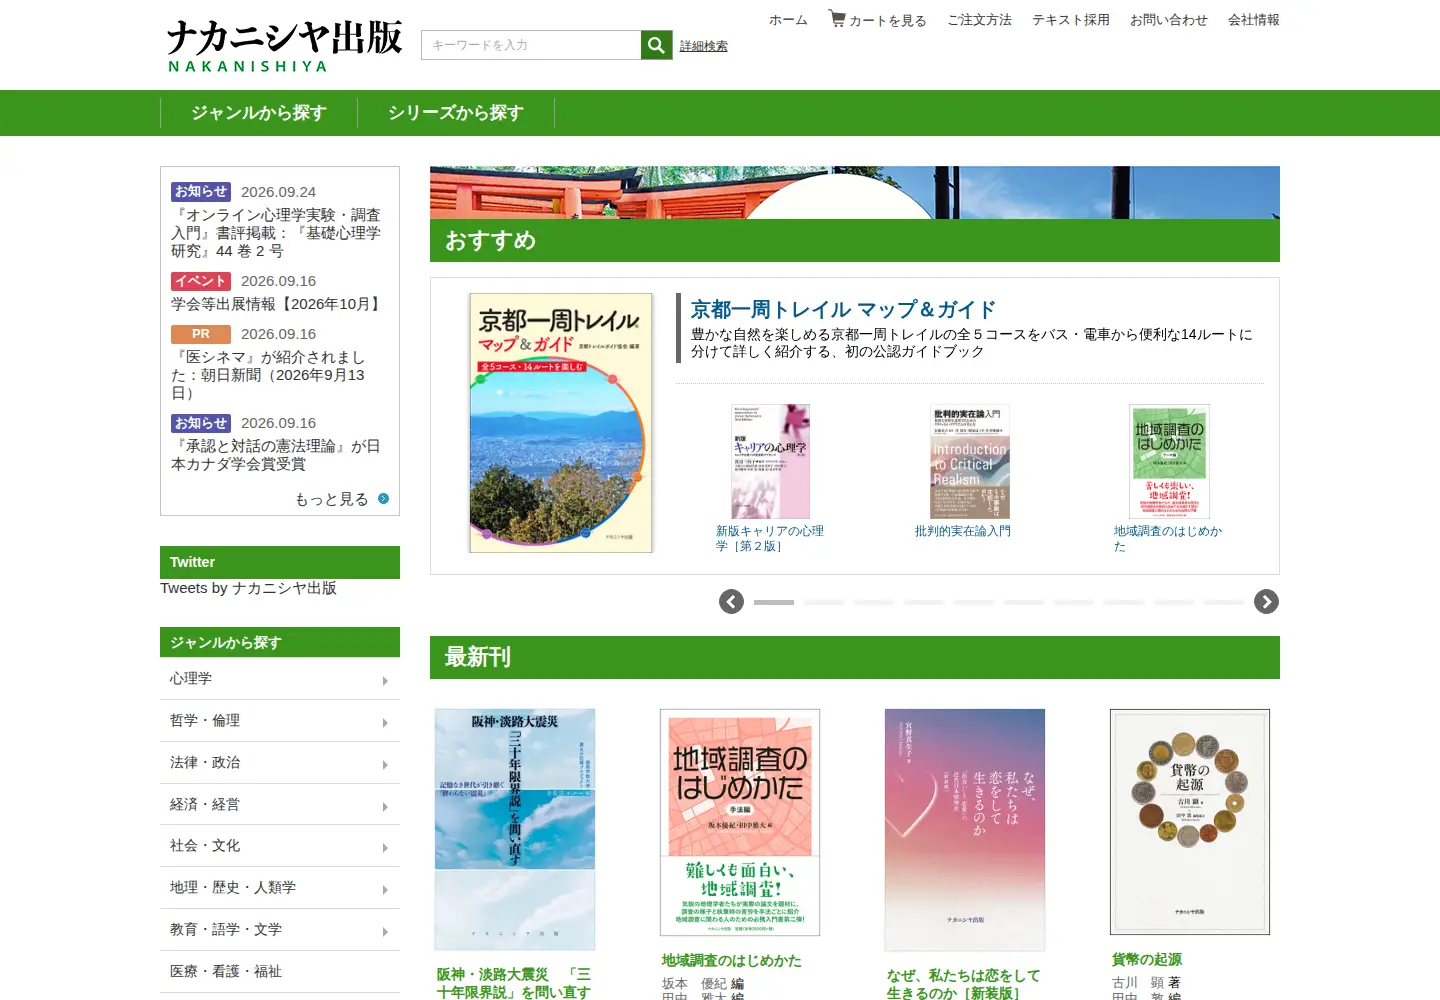
Task: Open the お問い合わせ page
Action: click(1169, 20)
